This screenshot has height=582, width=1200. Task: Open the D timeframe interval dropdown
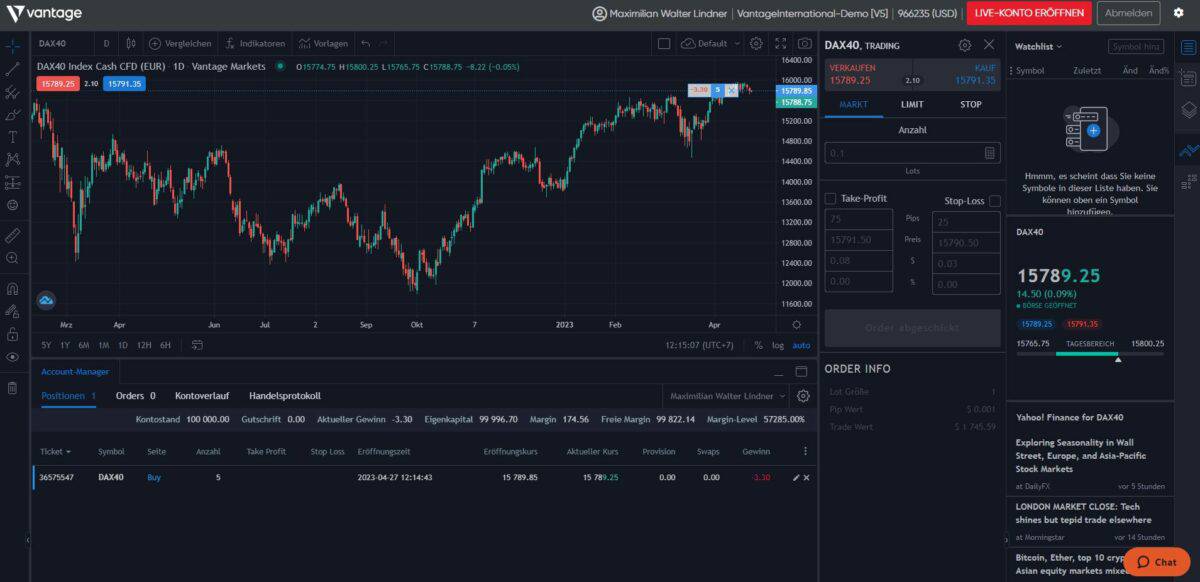click(x=104, y=44)
